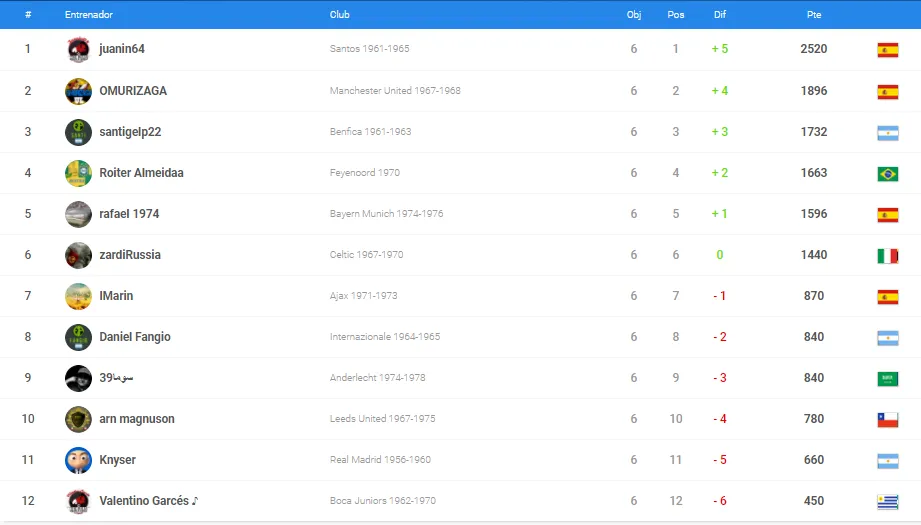The height and width of the screenshot is (525, 921).
Task: Select Valentino Garcés's avatar
Action: (78, 502)
